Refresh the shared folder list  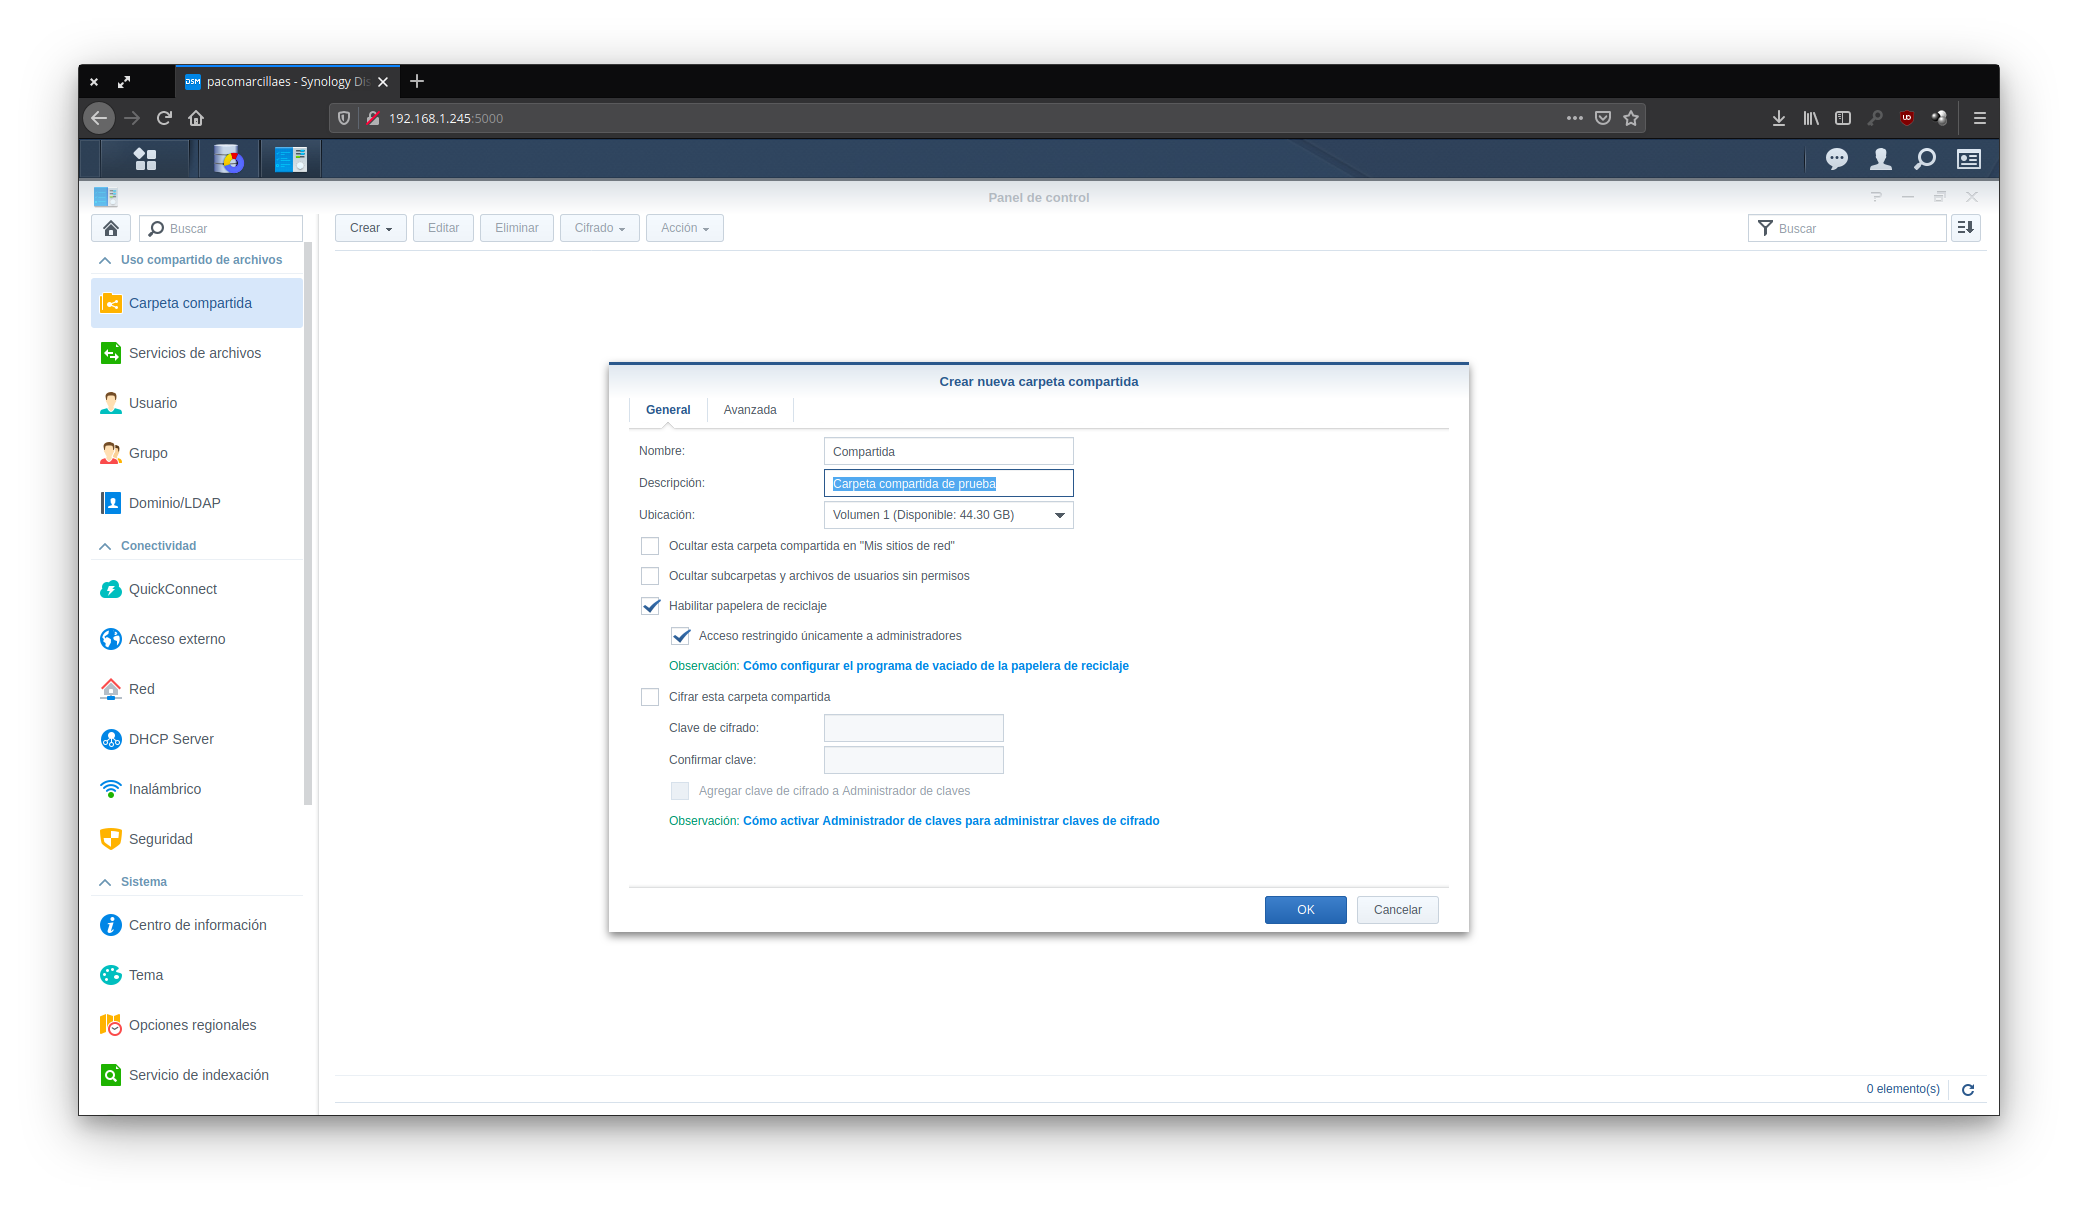[1967, 1090]
